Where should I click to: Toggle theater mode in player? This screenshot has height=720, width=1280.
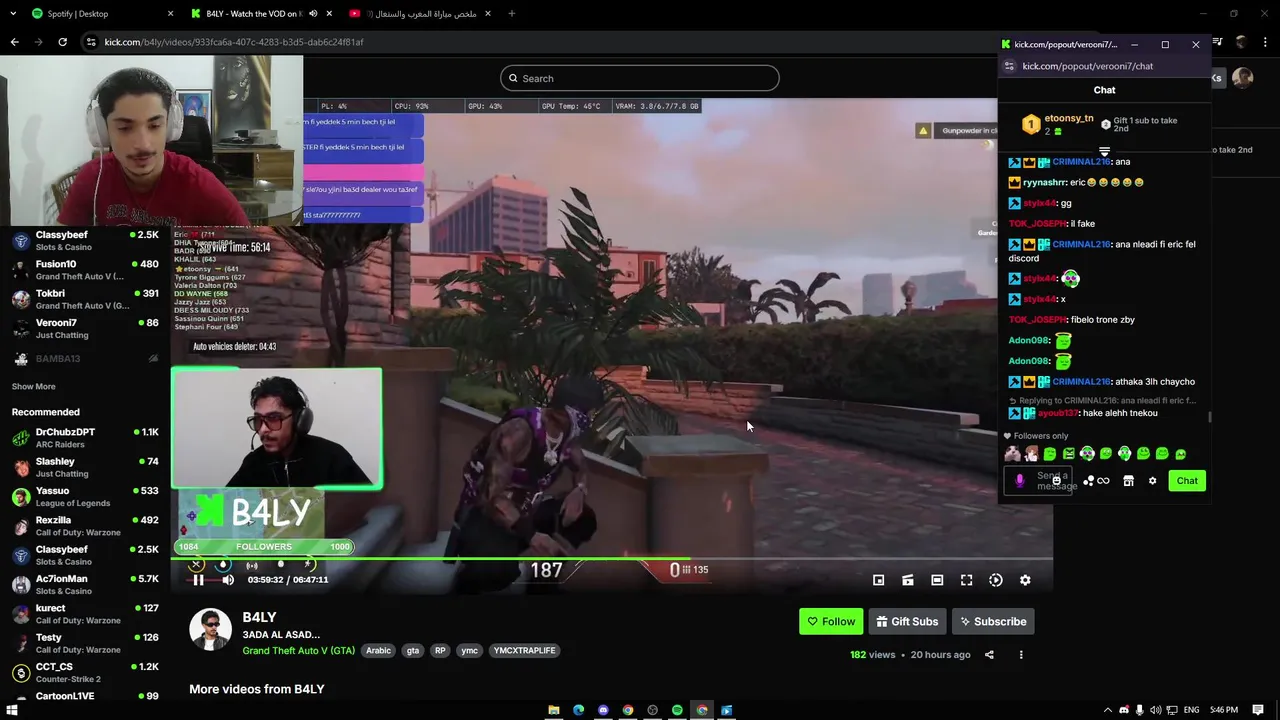937,580
